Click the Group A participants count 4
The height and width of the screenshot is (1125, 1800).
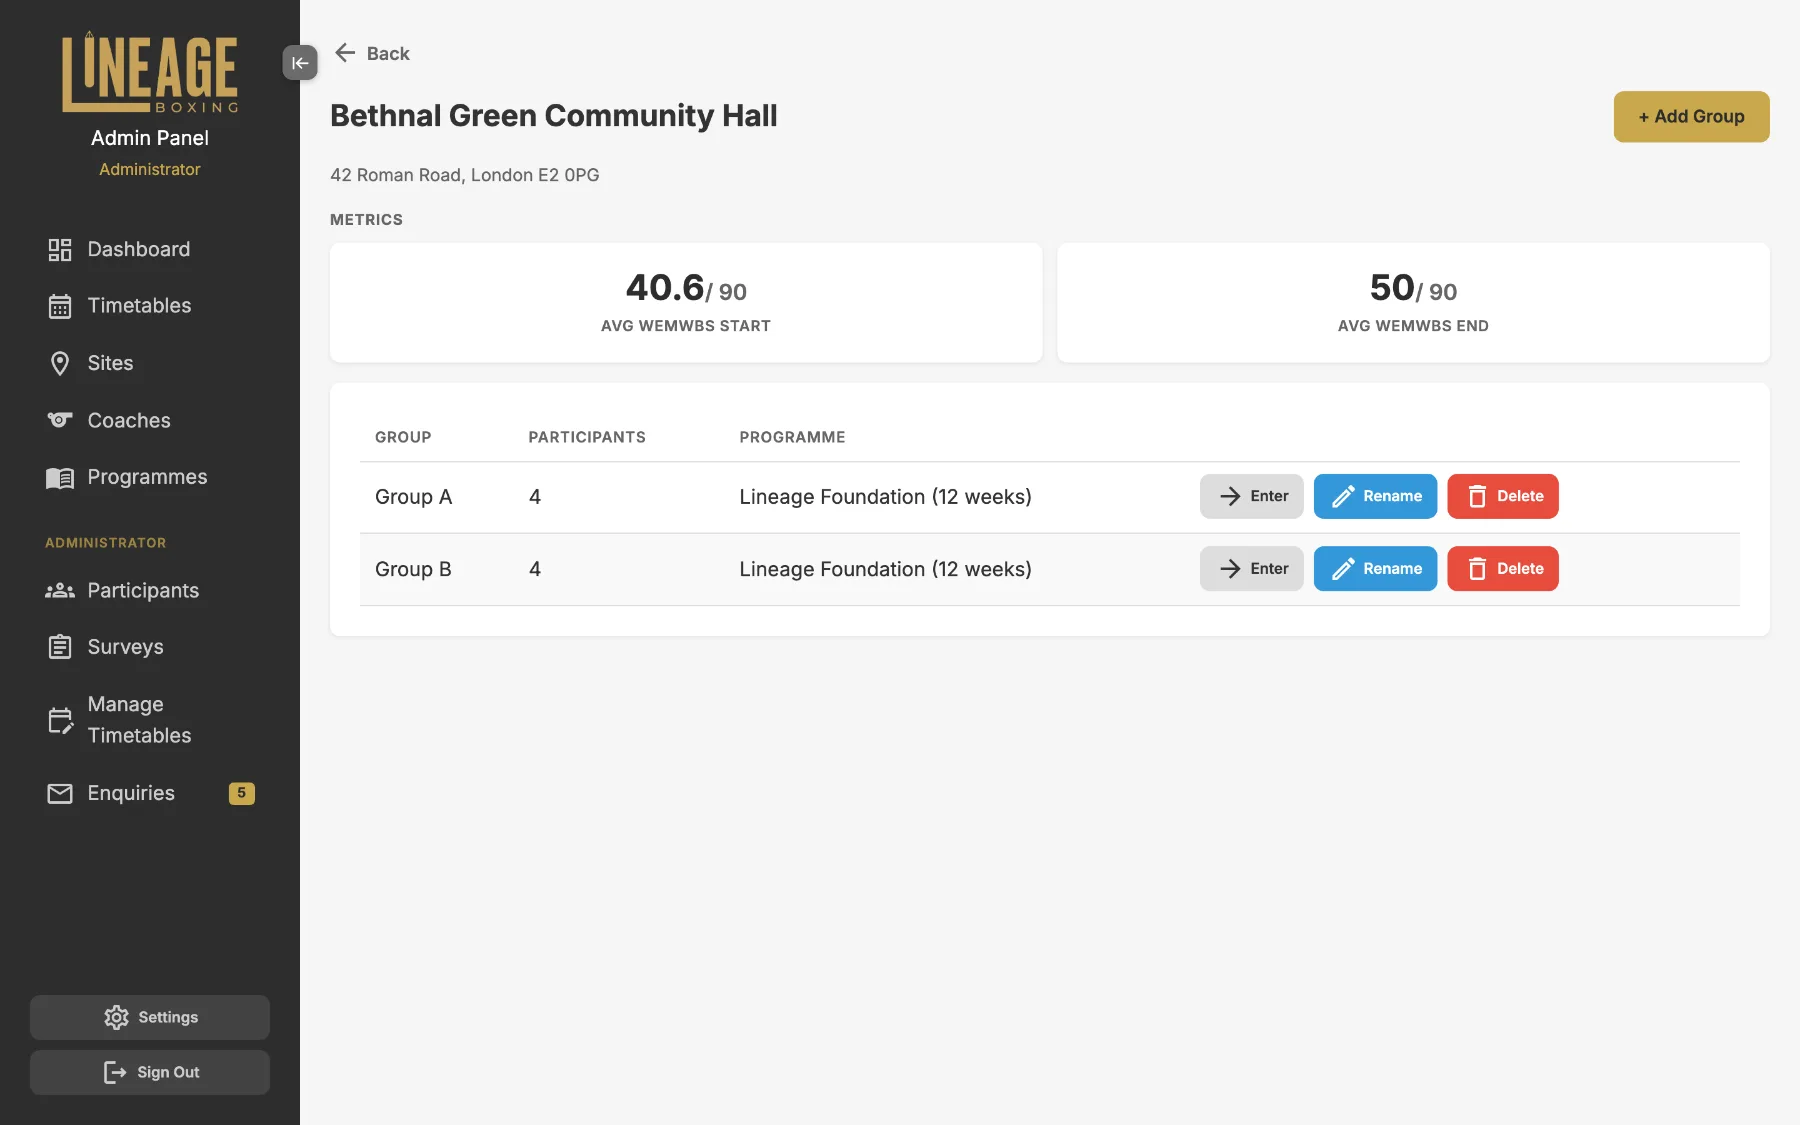[x=535, y=497]
